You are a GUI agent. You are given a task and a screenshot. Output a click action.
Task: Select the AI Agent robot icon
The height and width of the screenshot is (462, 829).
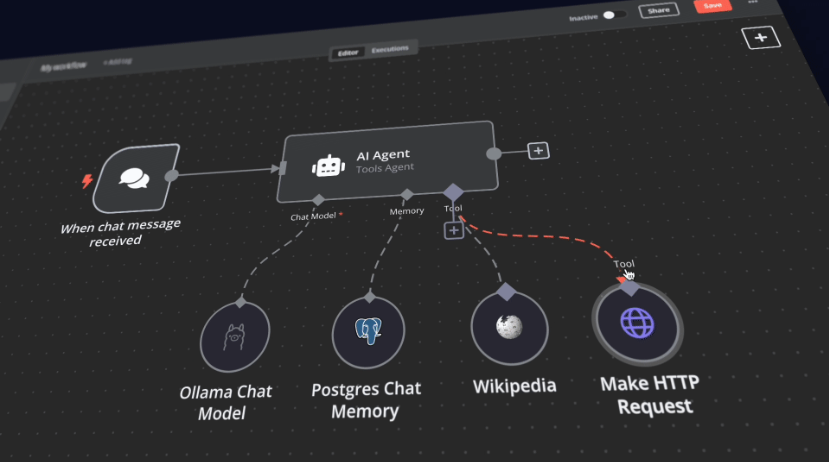(x=327, y=167)
